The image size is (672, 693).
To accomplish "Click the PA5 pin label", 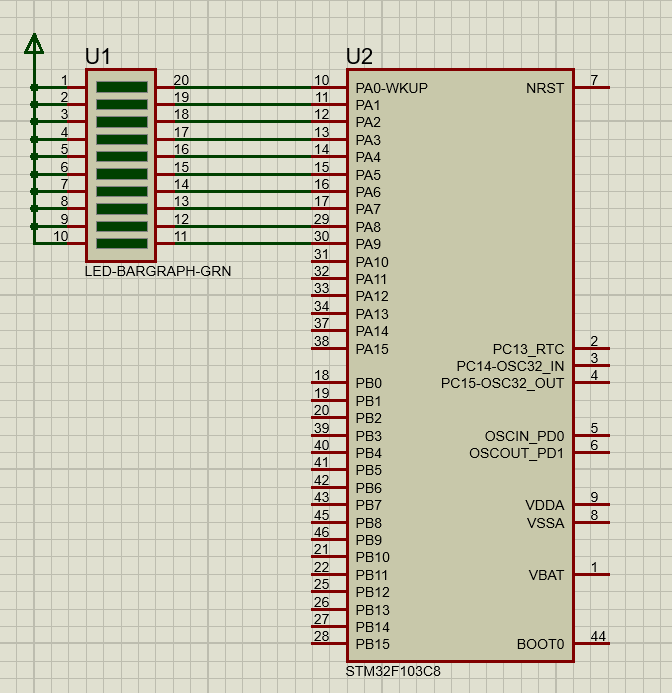I will point(368,175).
